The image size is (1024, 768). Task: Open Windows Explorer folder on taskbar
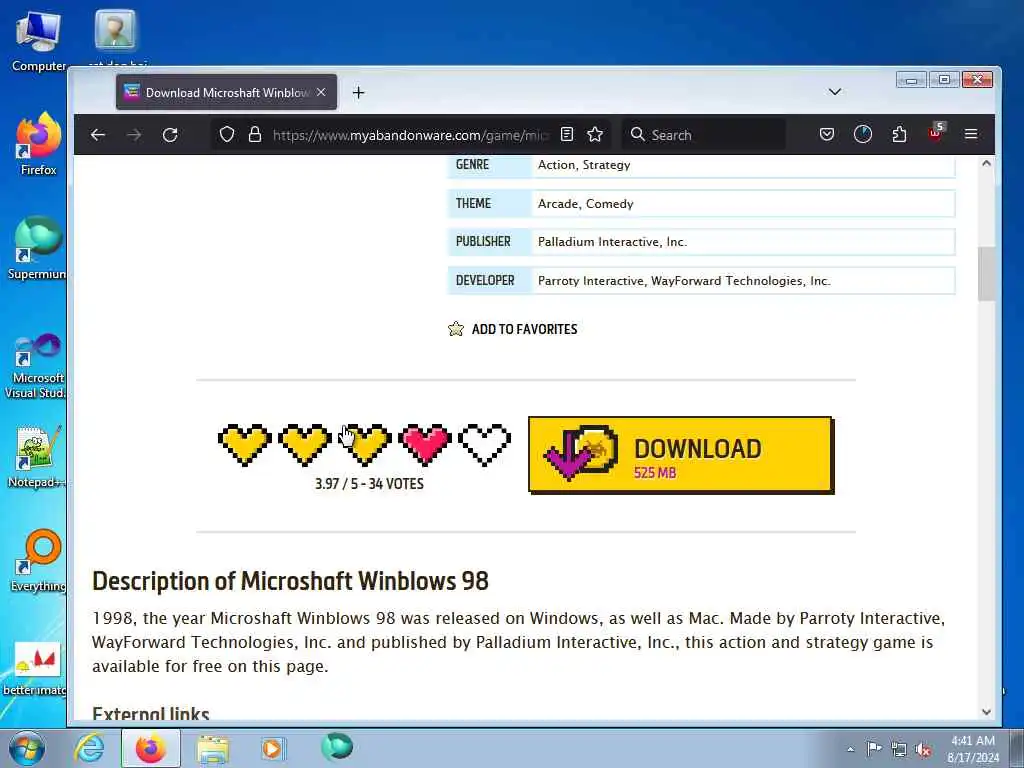(x=213, y=749)
